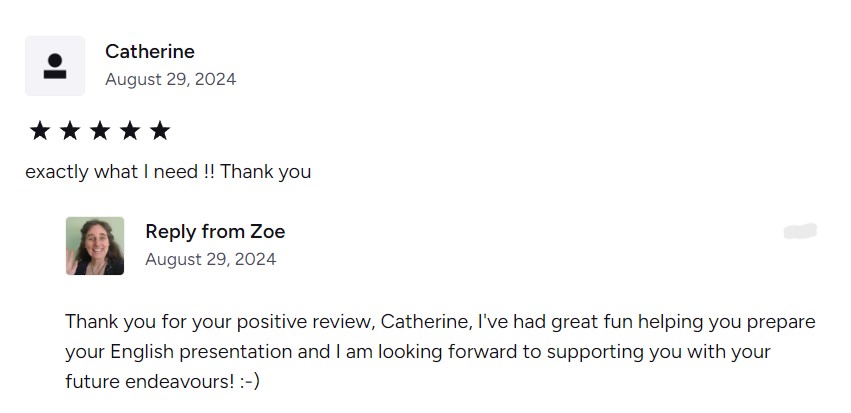Select the fourth rating star
Image resolution: width=851 pixels, height=413 pixels.
coord(130,131)
